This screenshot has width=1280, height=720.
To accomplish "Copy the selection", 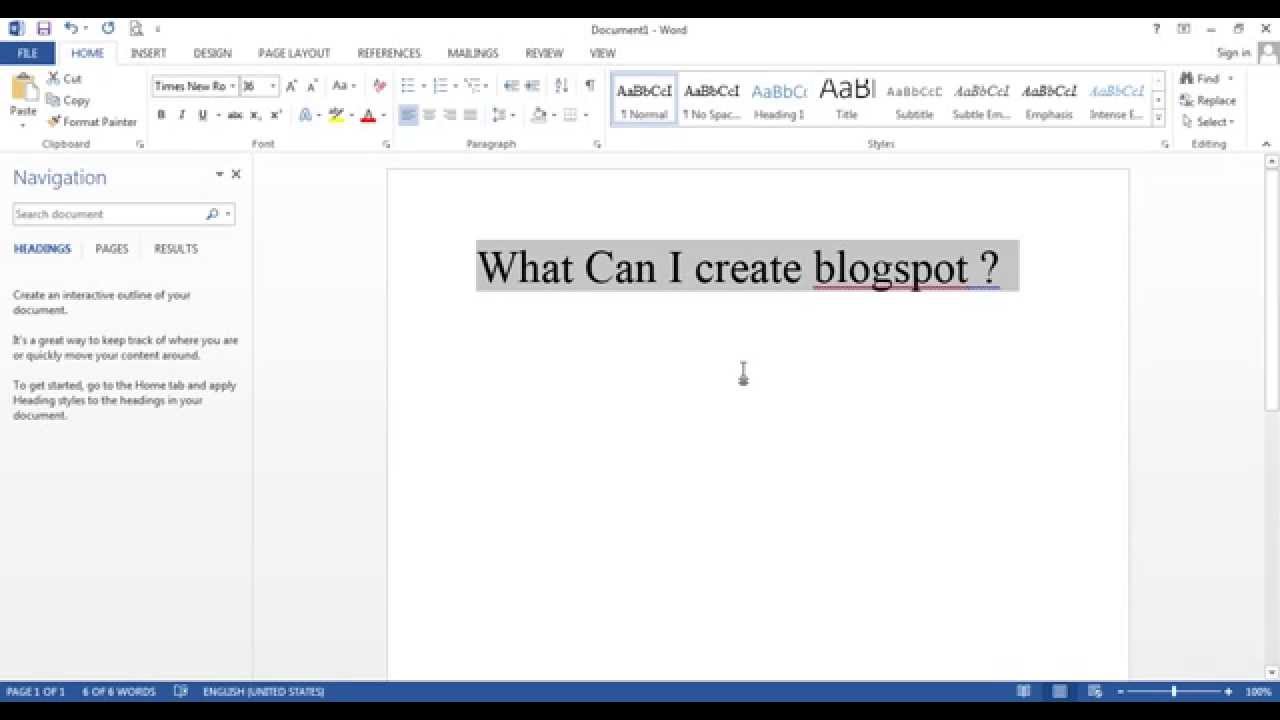I will [x=68, y=101].
